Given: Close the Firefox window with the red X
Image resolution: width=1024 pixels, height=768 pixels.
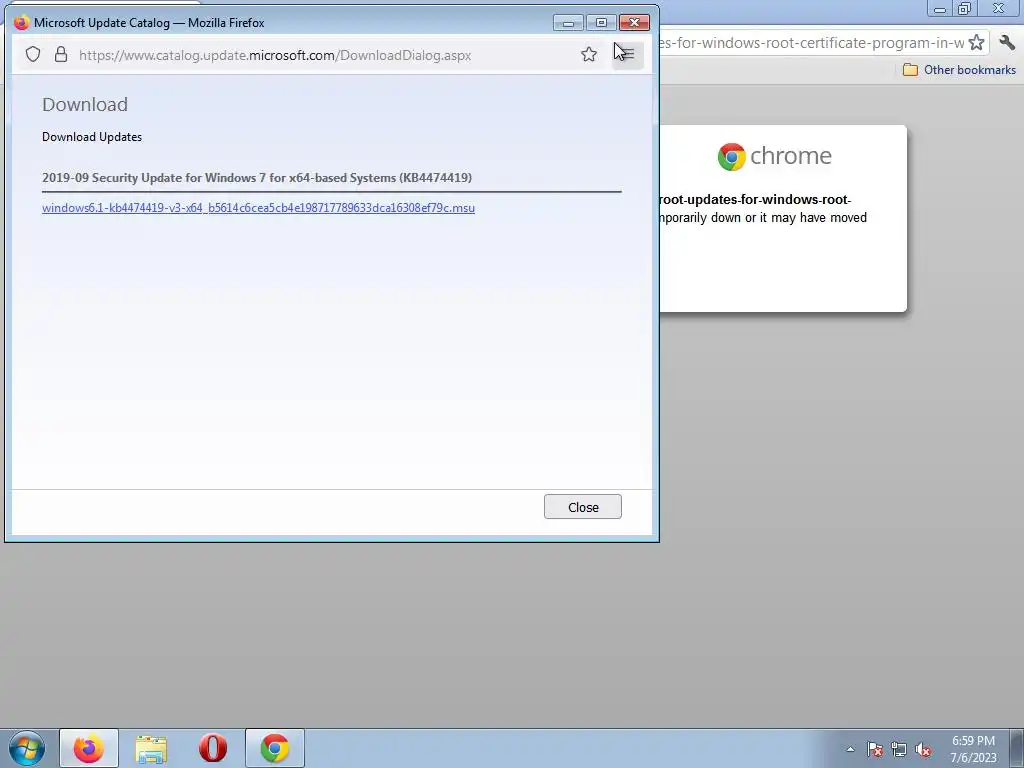Looking at the screenshot, I should coord(634,23).
